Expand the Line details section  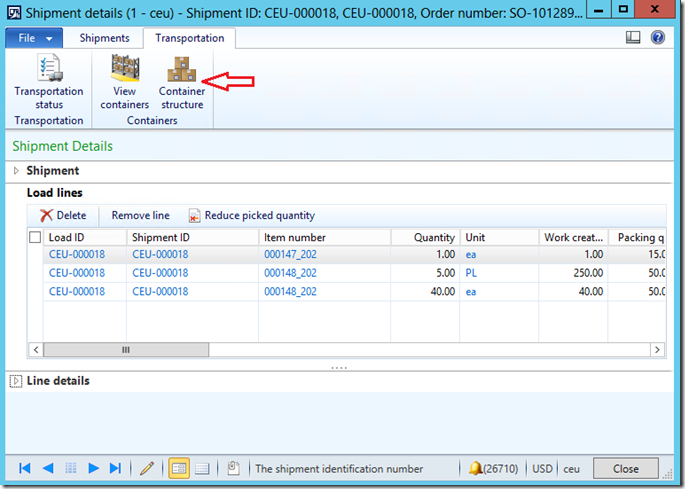click(16, 381)
